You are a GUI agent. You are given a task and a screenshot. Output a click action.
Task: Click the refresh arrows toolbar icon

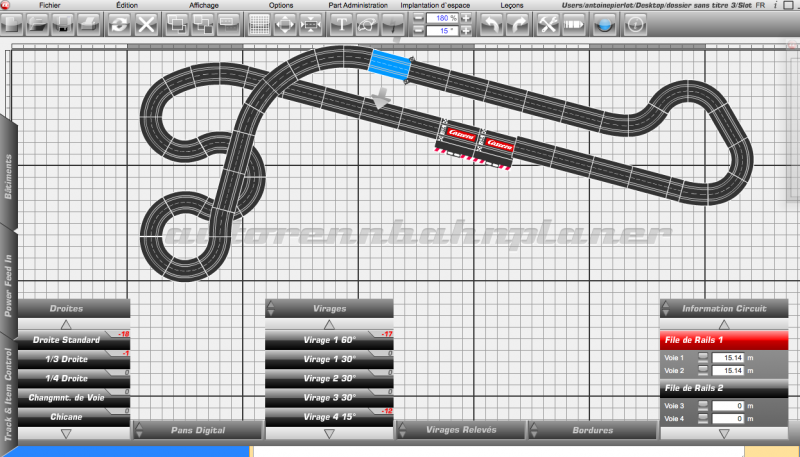pos(120,24)
